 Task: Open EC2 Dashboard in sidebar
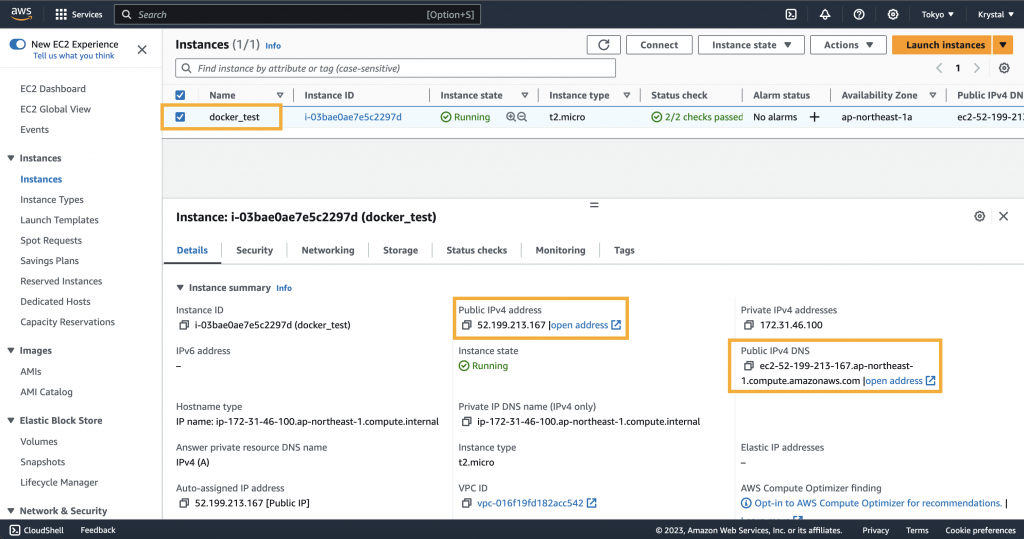tap(53, 89)
